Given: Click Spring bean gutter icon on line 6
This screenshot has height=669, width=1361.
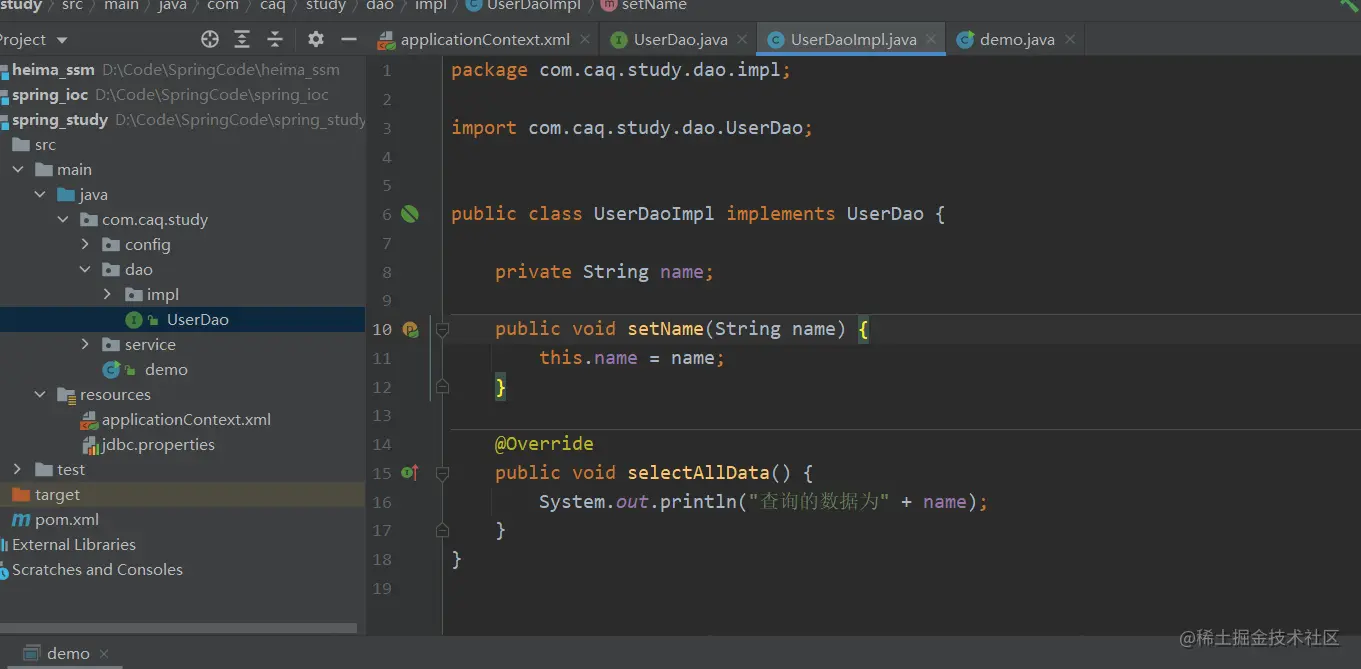Looking at the screenshot, I should click(x=410, y=214).
